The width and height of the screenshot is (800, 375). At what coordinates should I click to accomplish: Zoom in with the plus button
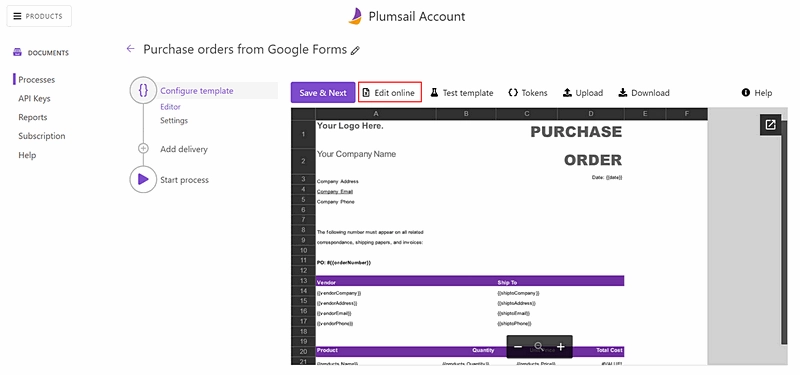[561, 347]
